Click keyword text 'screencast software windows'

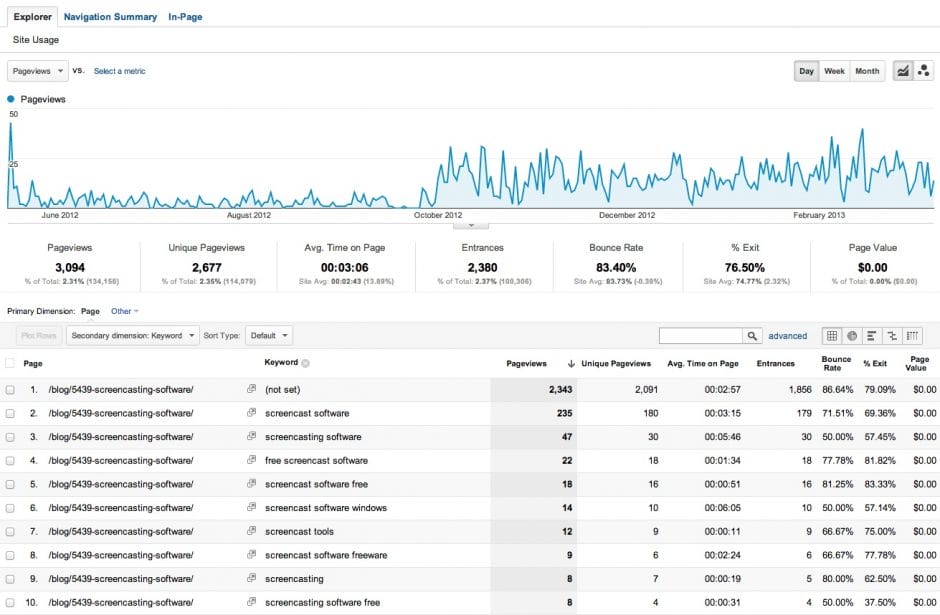click(x=326, y=508)
